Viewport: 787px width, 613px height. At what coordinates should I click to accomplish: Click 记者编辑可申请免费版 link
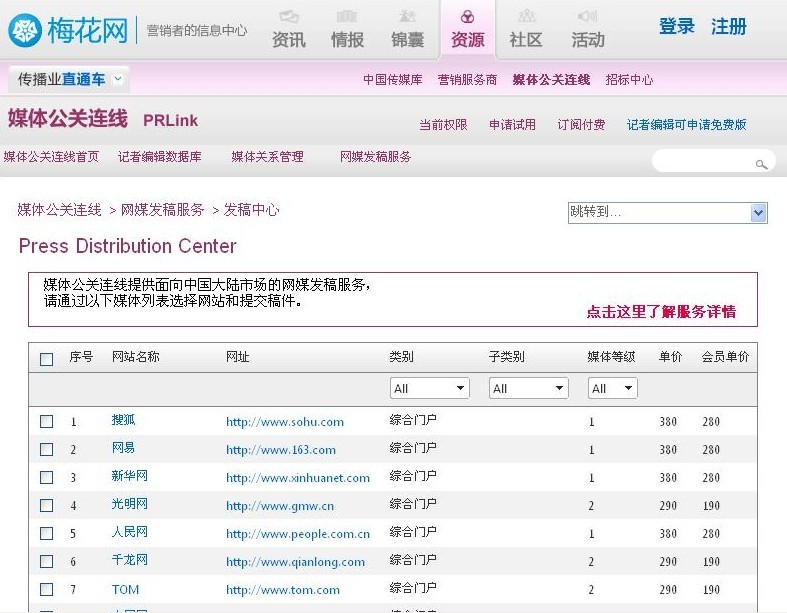(x=687, y=125)
